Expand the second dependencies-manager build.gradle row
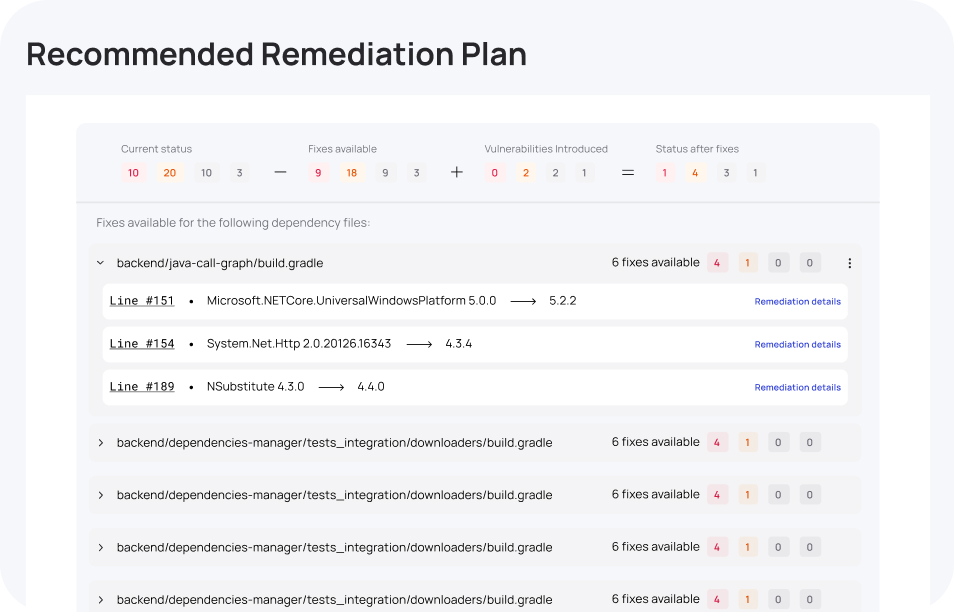 (x=100, y=495)
